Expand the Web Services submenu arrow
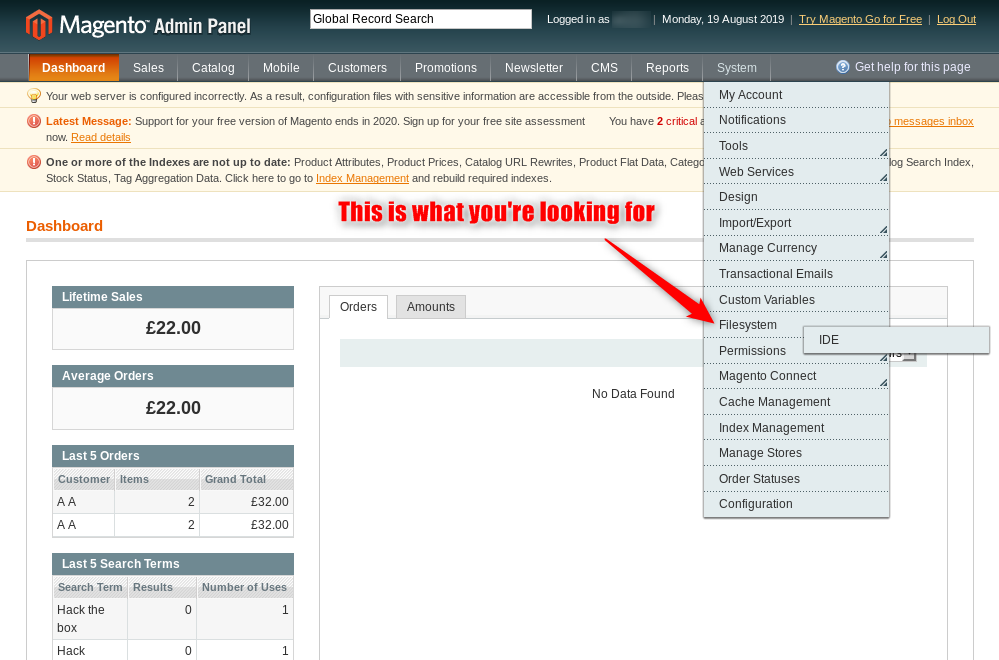The image size is (999, 660). [x=883, y=178]
